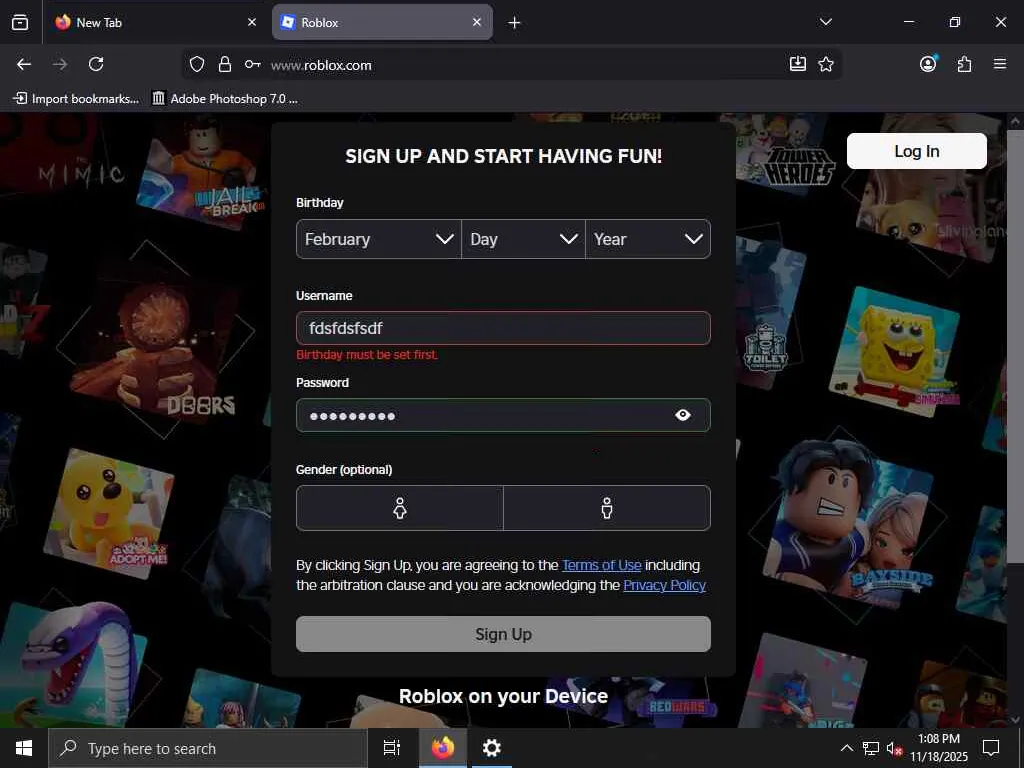Toggle password visibility eye icon

coord(682,415)
